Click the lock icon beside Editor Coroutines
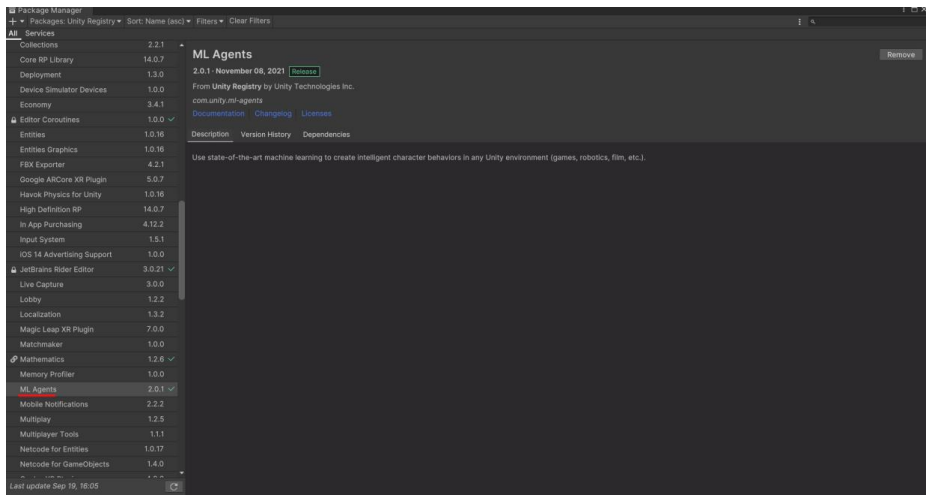 point(13,120)
